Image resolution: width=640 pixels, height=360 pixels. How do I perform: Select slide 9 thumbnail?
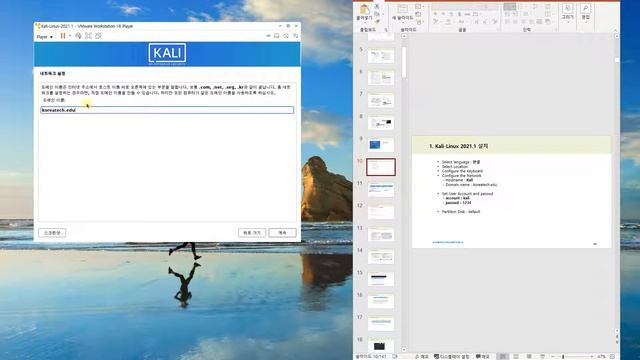click(381, 145)
